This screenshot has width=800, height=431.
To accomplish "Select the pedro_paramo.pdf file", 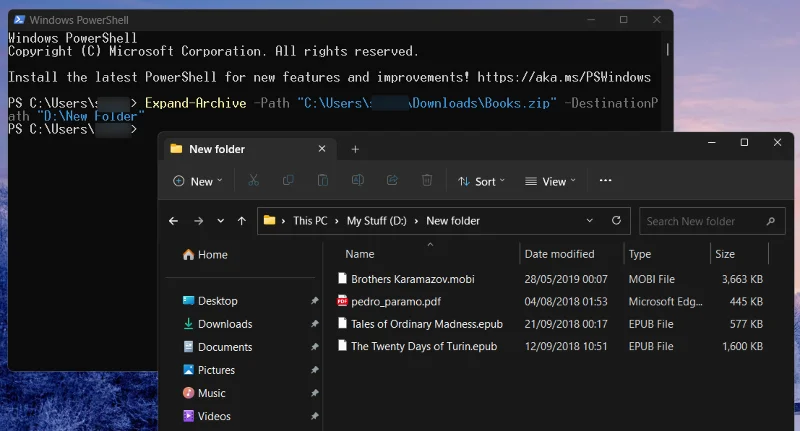I will (x=396, y=301).
